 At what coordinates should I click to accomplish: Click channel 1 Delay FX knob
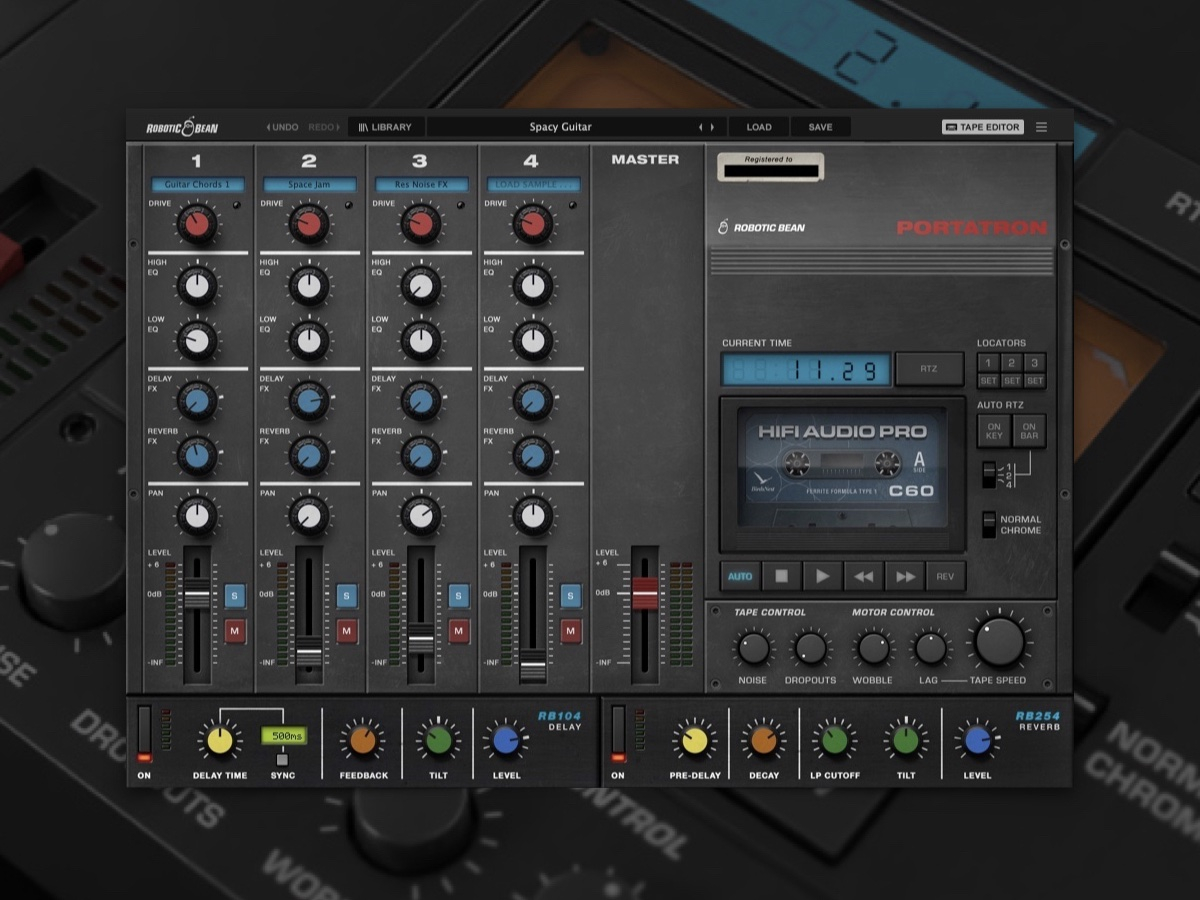pos(197,402)
